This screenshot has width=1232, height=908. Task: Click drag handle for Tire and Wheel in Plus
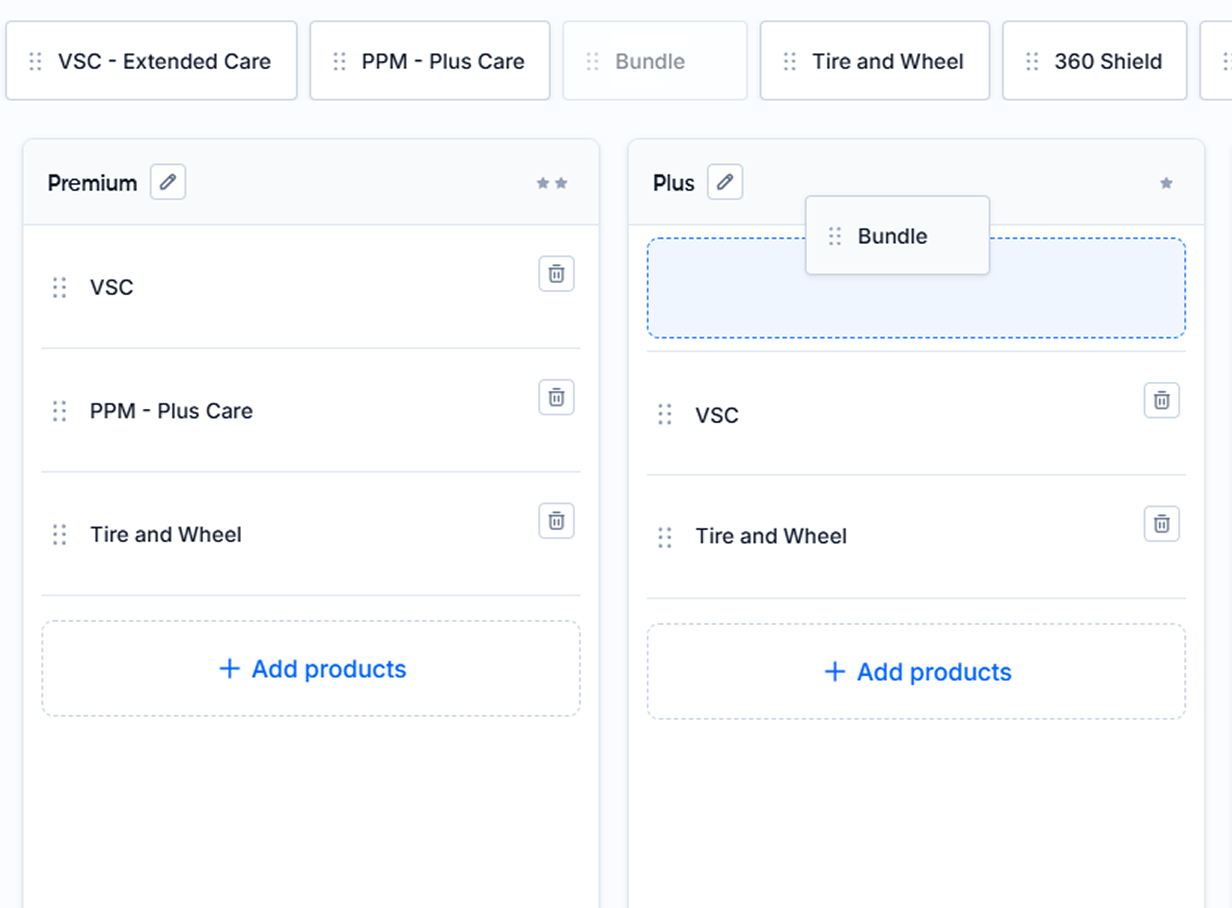(665, 537)
